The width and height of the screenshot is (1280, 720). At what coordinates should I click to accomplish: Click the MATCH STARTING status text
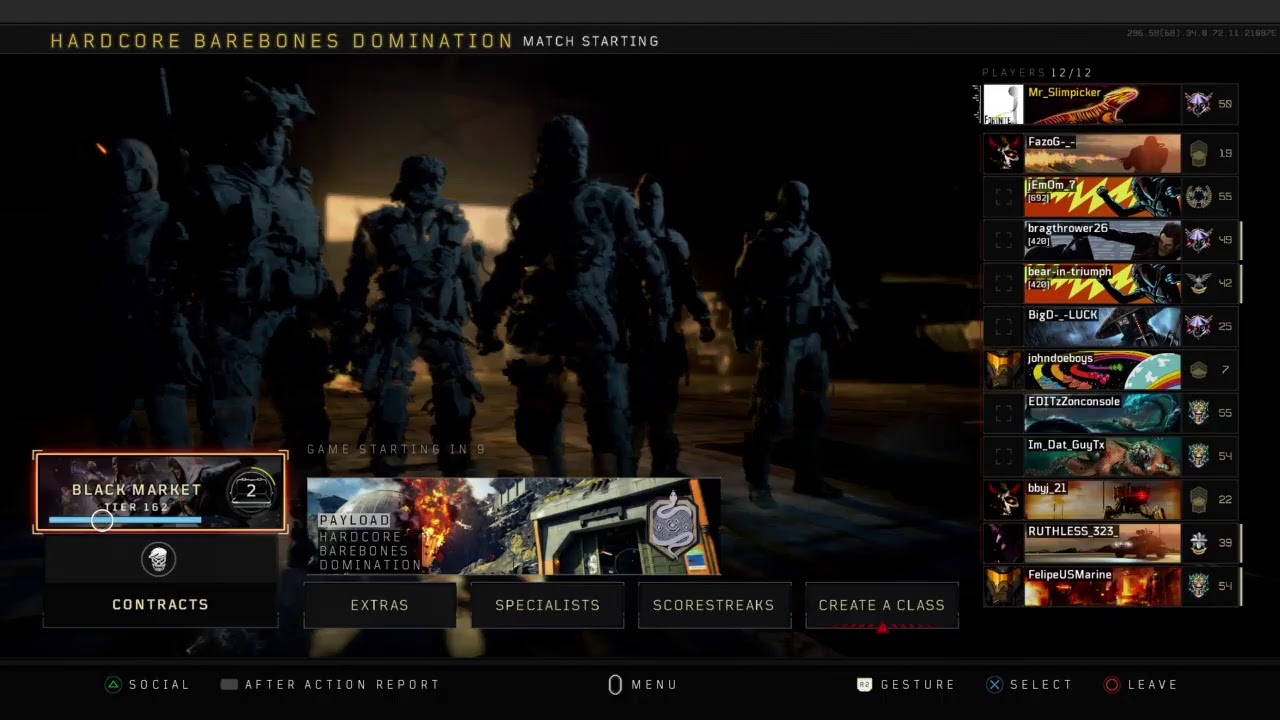click(591, 41)
